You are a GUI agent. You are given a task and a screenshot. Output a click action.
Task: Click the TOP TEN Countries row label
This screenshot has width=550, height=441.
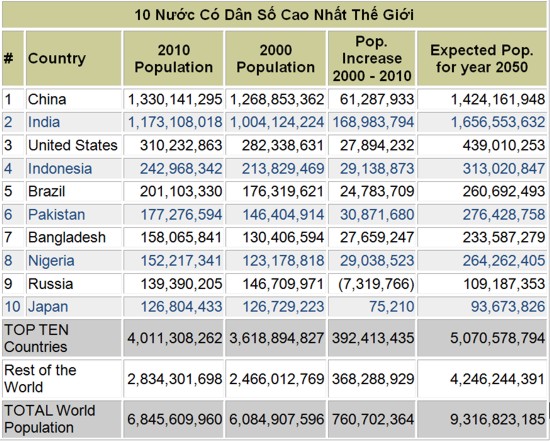click(x=36, y=338)
